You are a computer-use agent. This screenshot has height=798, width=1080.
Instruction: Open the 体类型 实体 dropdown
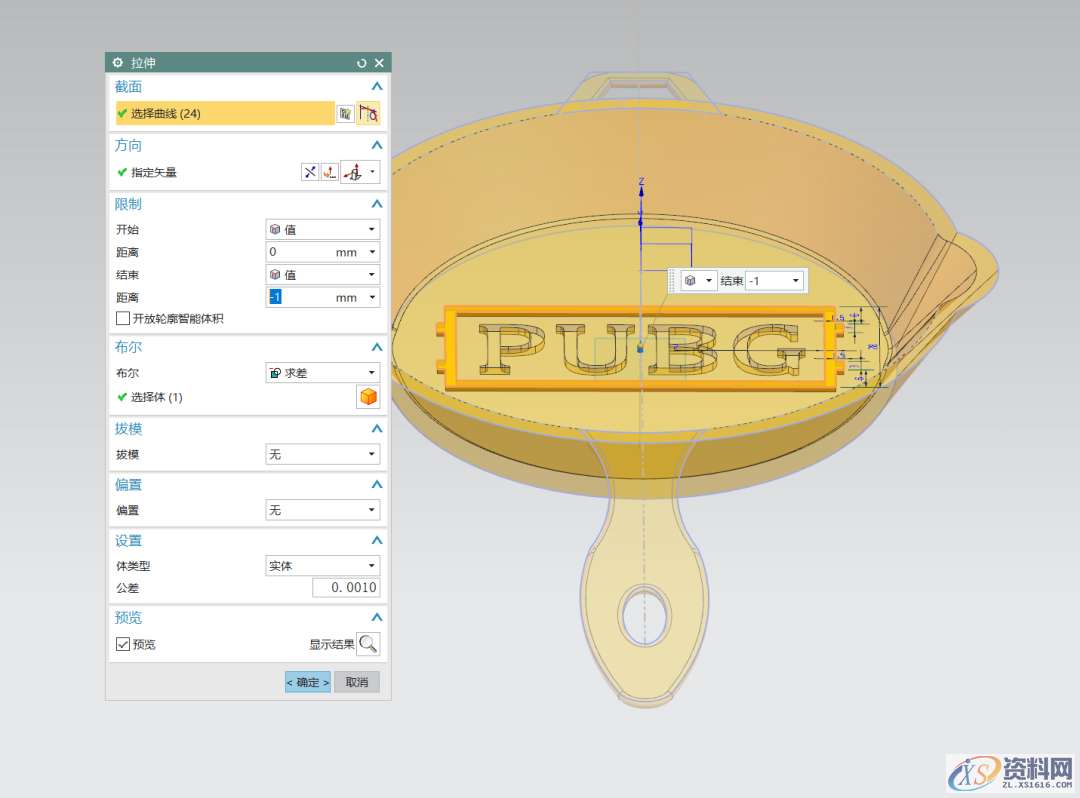(322, 566)
